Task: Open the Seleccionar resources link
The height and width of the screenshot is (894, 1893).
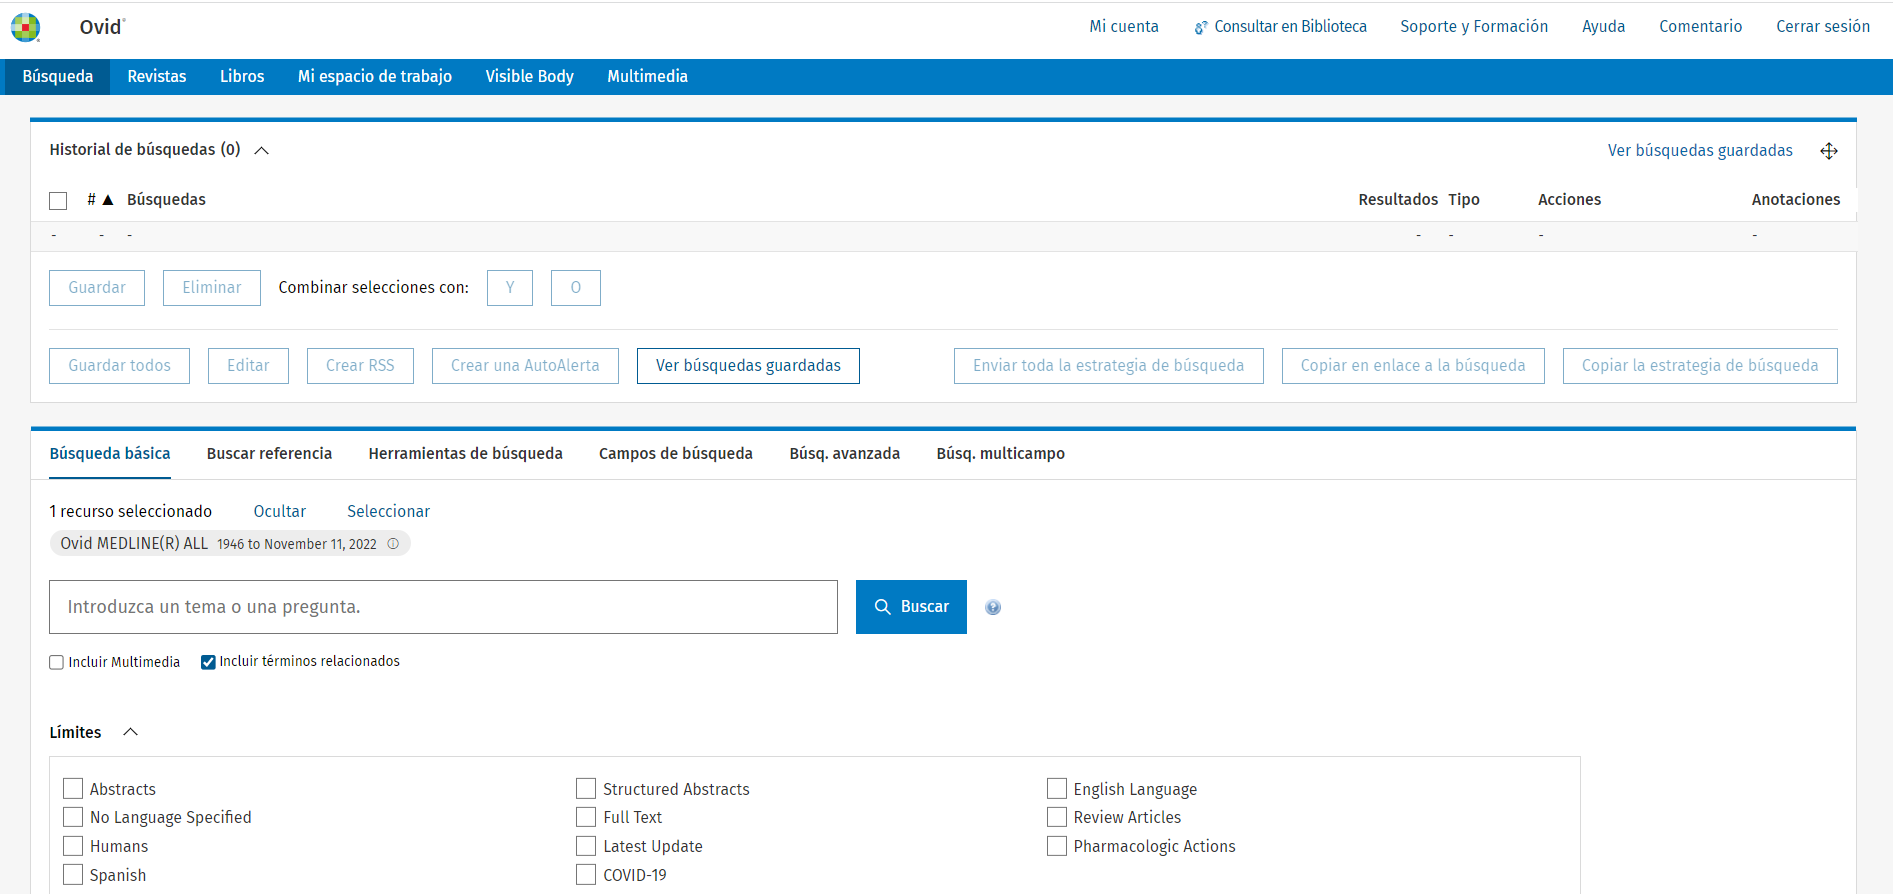Action: pos(388,511)
